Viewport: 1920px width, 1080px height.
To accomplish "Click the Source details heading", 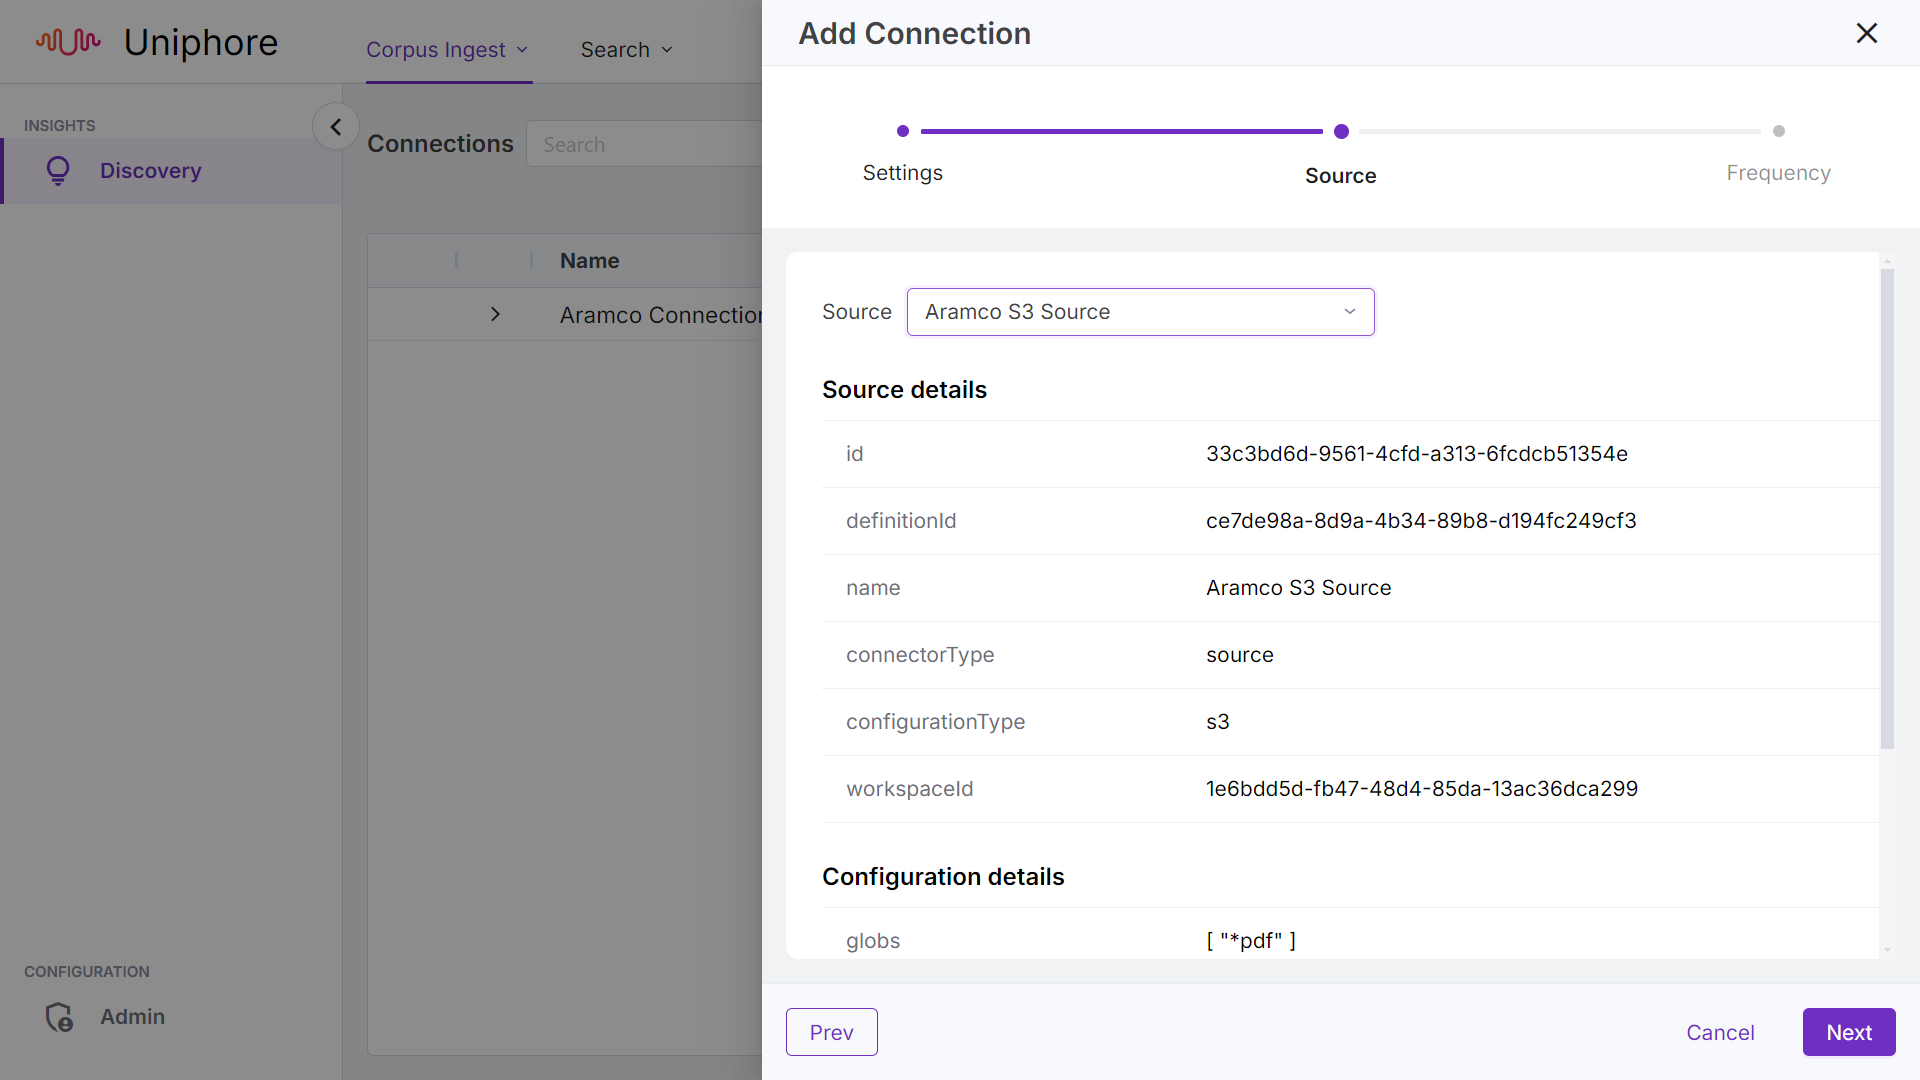I will tap(904, 390).
